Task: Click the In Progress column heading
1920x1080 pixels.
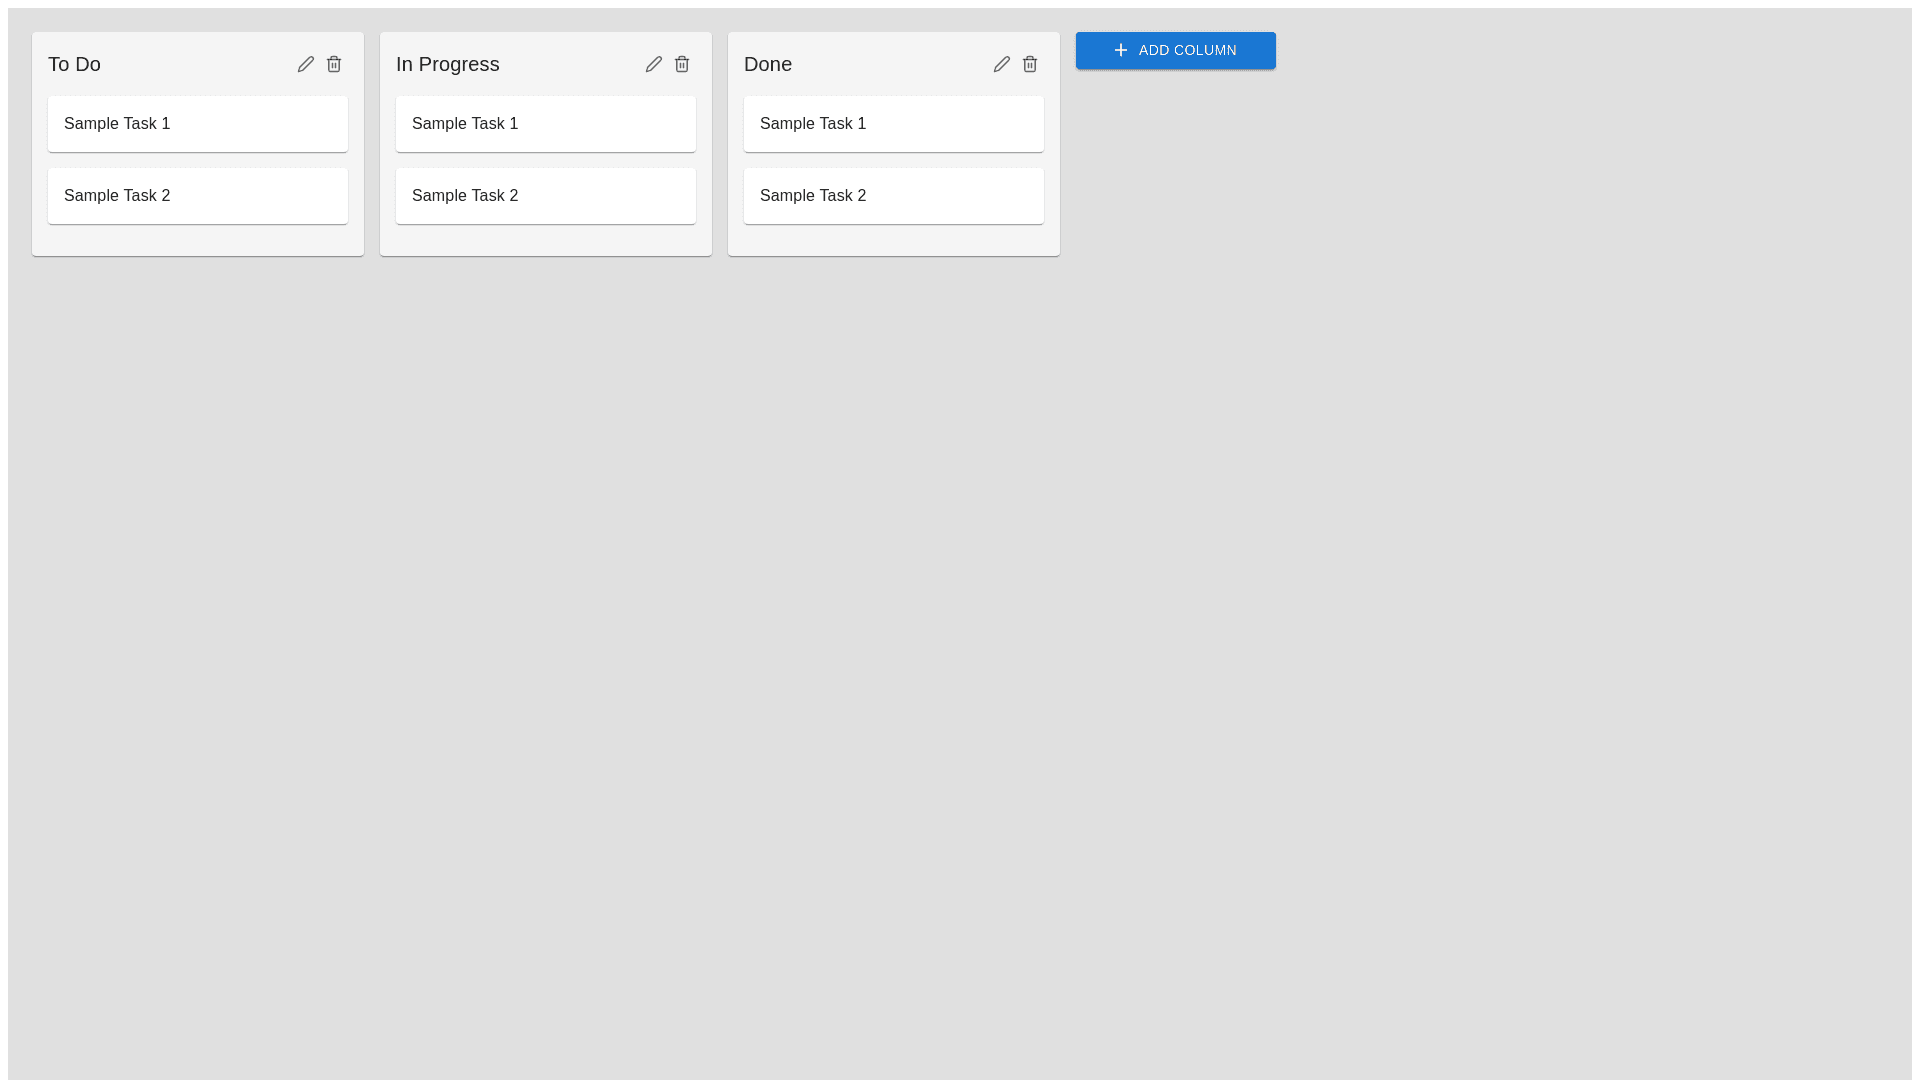Action: pyautogui.click(x=448, y=64)
